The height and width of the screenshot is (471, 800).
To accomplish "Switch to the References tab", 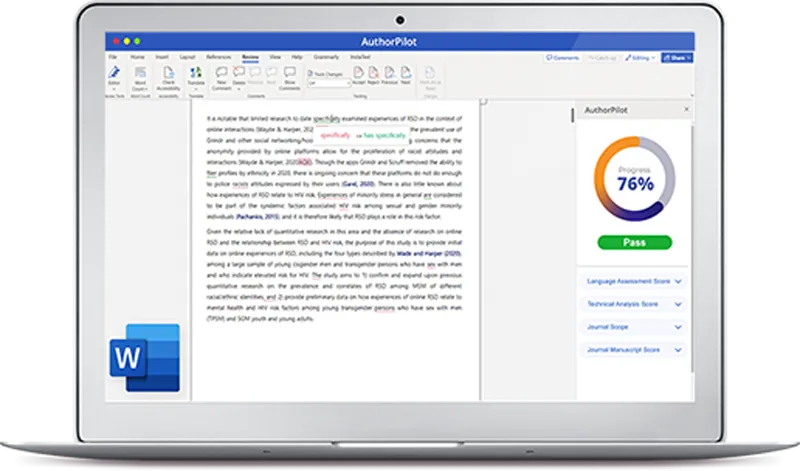I will (x=218, y=57).
